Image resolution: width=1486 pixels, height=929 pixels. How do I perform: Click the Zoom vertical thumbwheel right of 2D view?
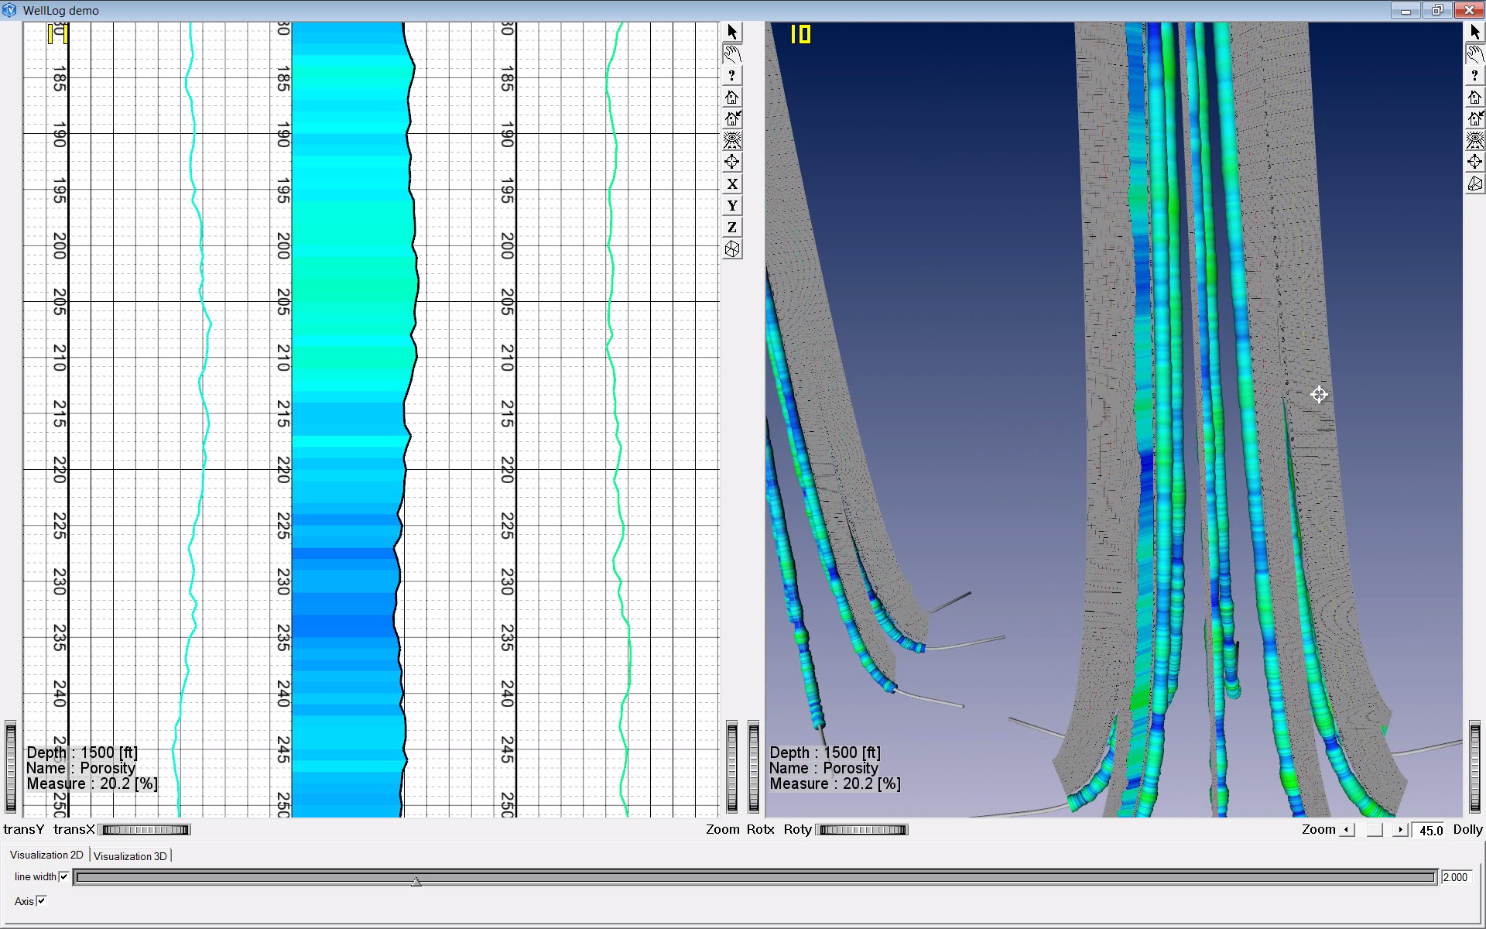pos(732,767)
